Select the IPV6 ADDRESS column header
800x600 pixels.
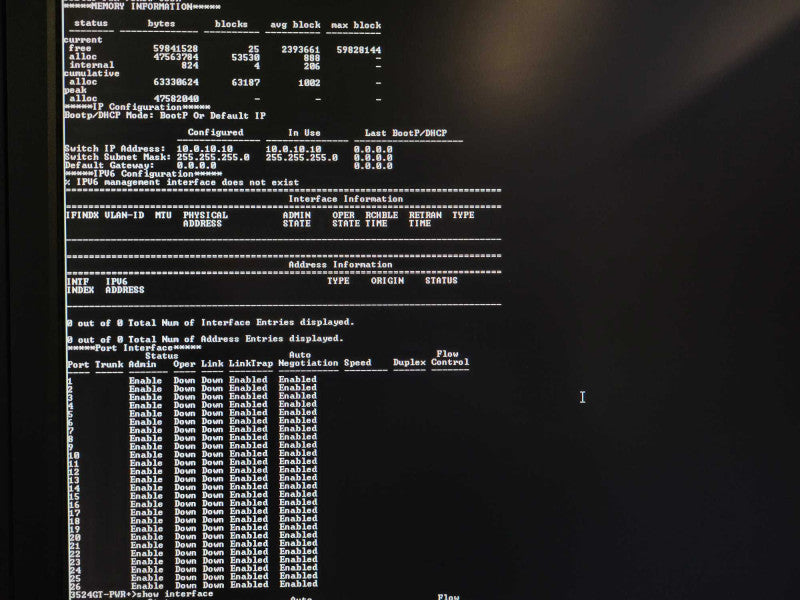point(125,286)
